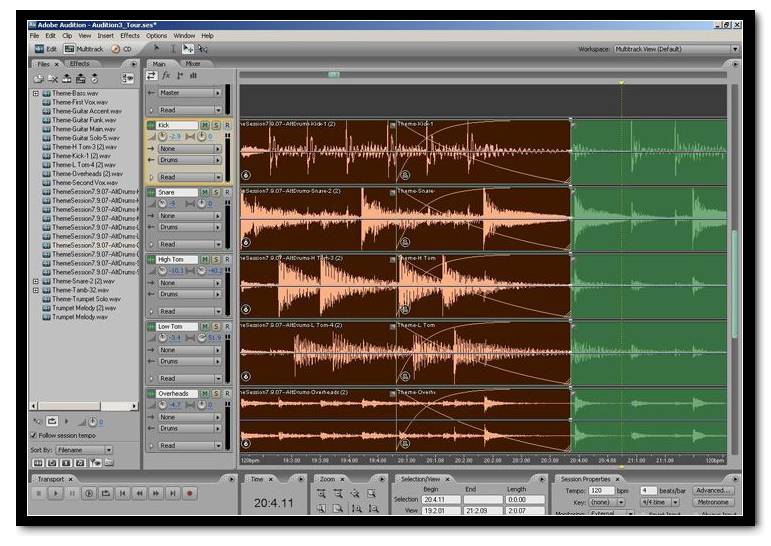Switch to the Effects tab beside Files
The height and width of the screenshot is (546, 771).
(80, 64)
